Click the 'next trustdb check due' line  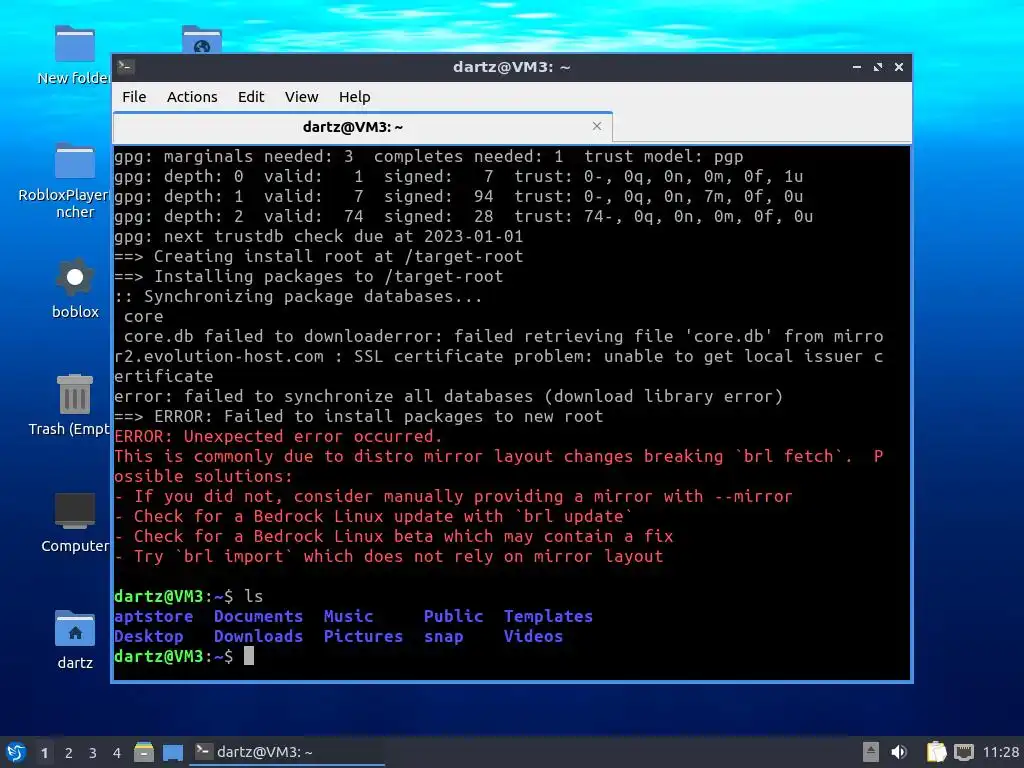319,236
